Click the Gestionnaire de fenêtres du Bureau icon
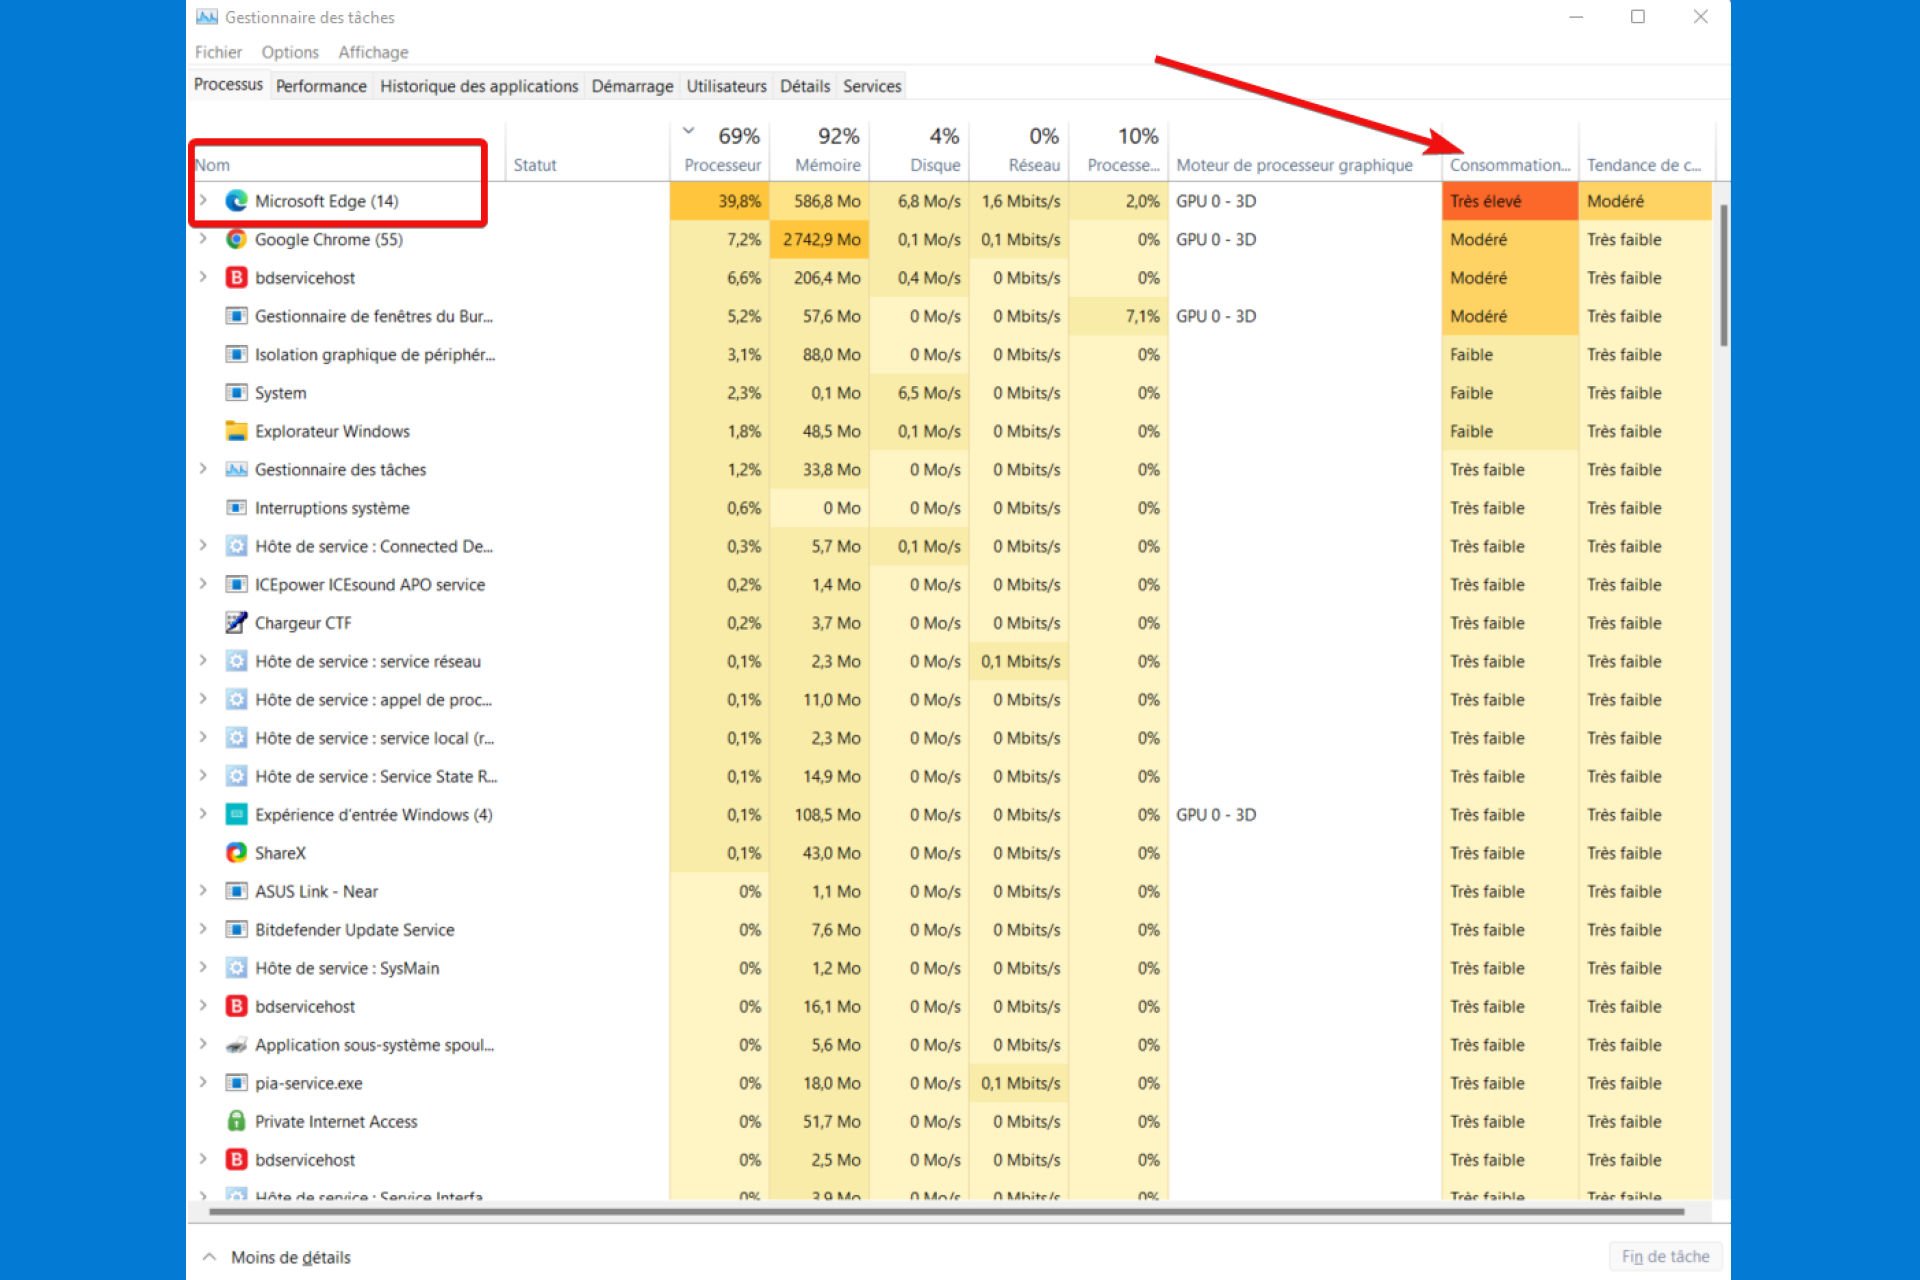 tap(236, 316)
